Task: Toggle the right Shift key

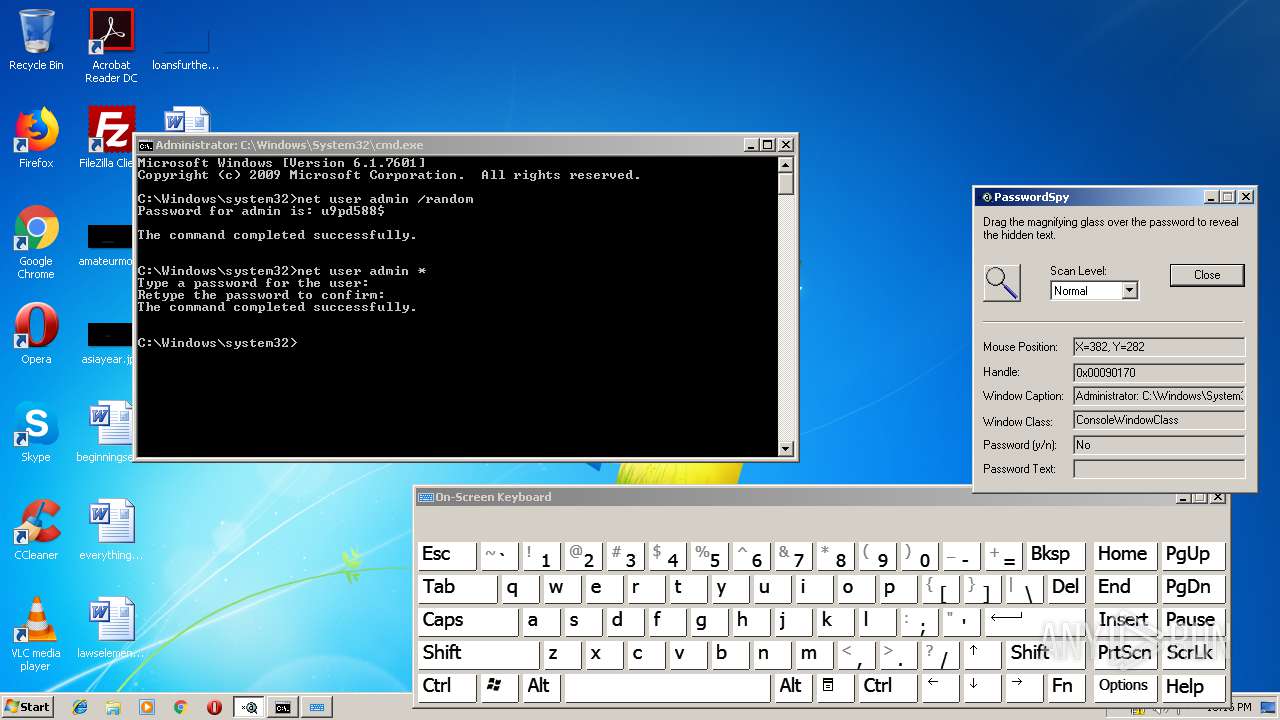Action: (x=1046, y=654)
